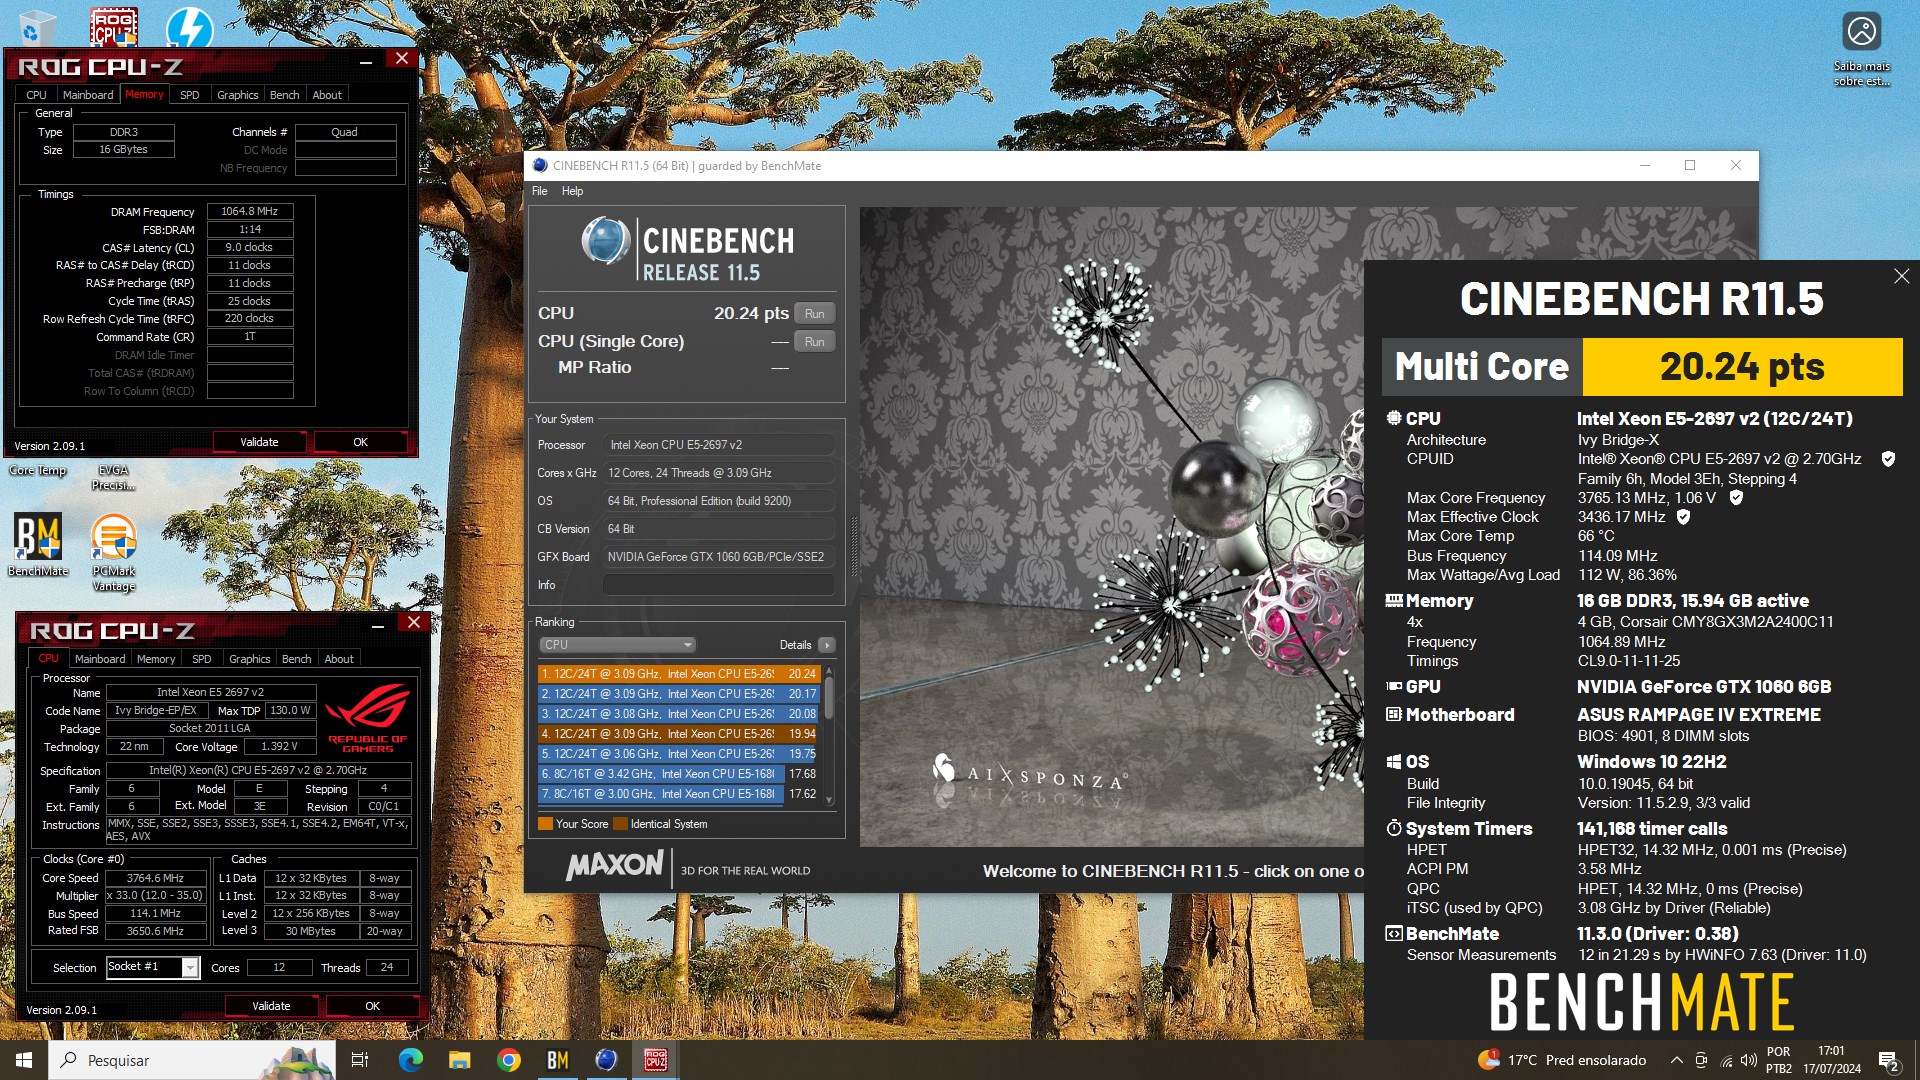Select ranking row 6 scoring 17.68

(x=679, y=774)
